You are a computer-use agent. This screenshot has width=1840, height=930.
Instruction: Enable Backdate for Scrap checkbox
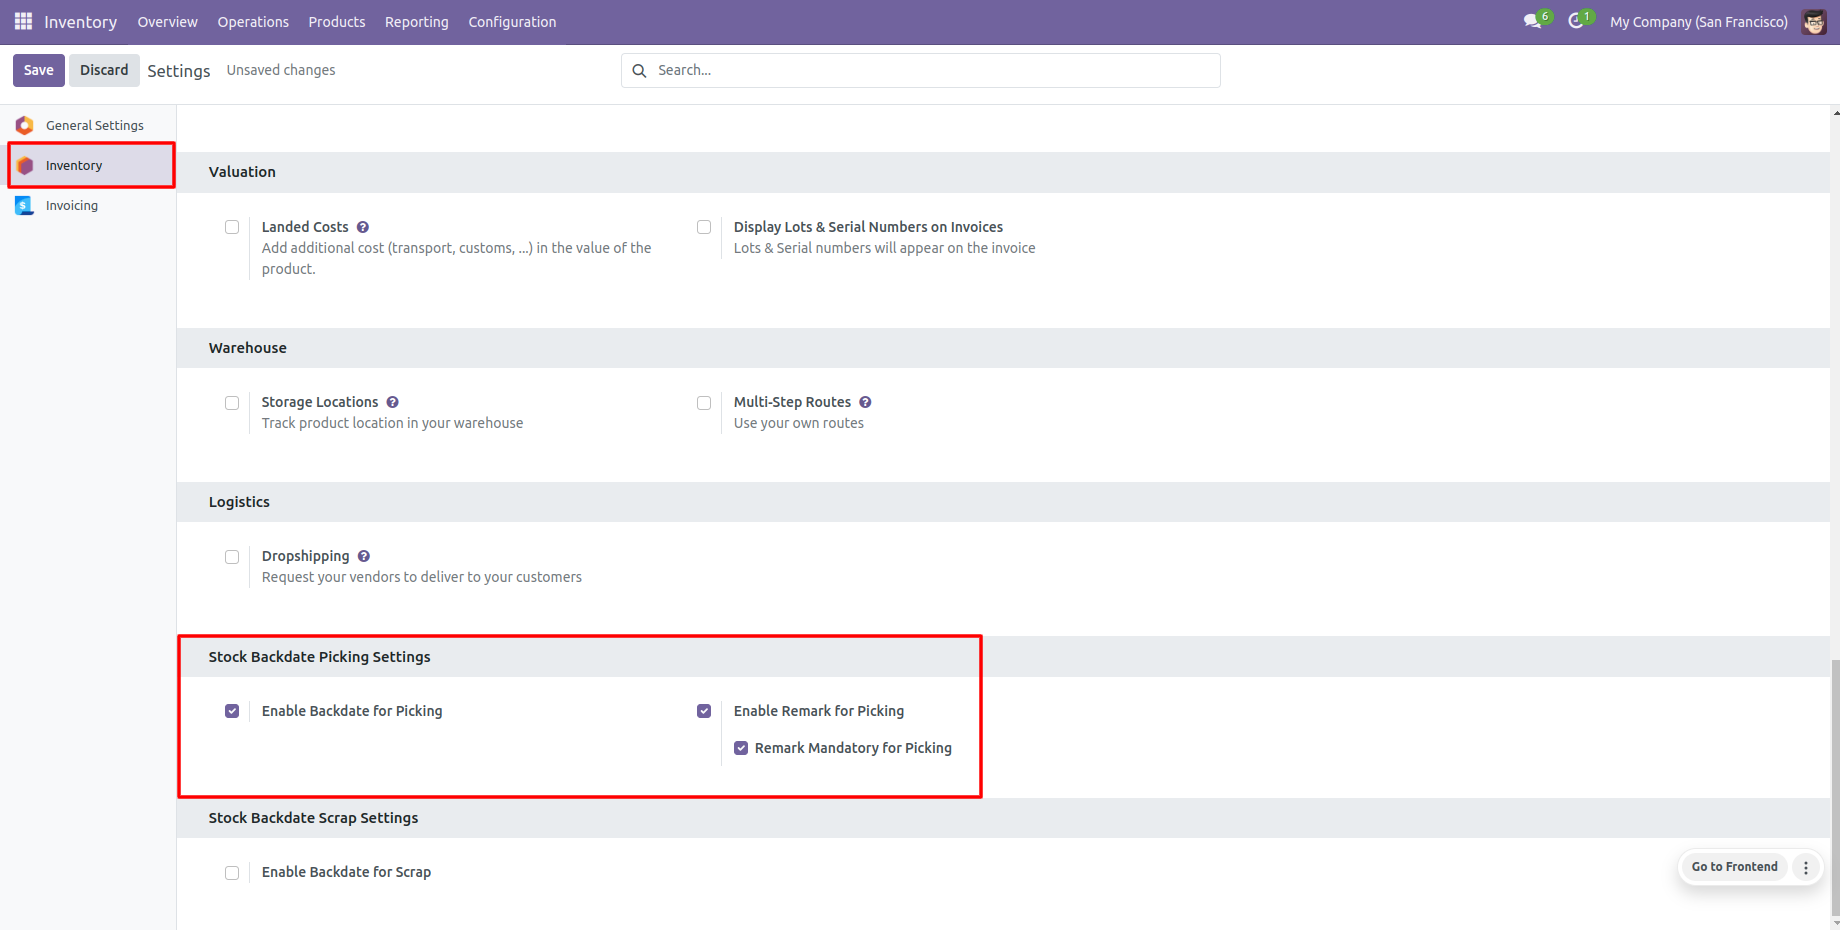pos(232,873)
